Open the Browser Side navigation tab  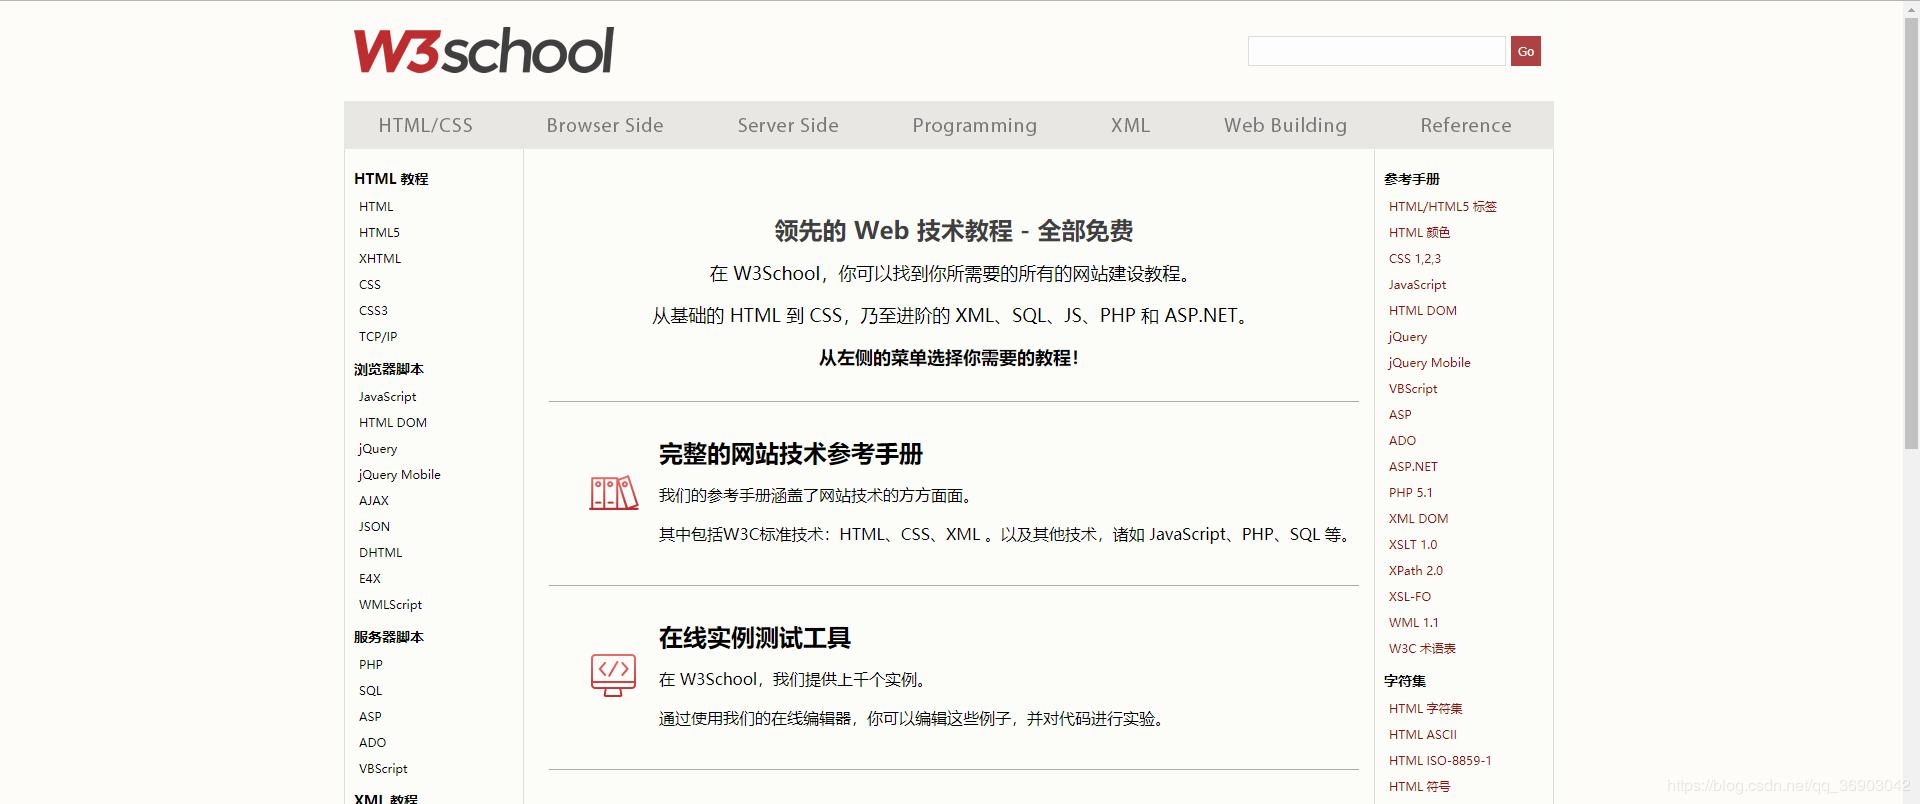(x=605, y=125)
